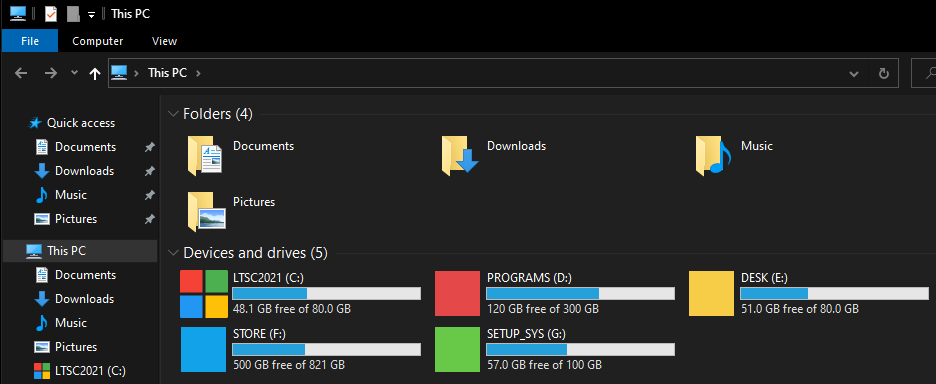Image resolution: width=936 pixels, height=384 pixels.
Task: Open the recent locations dropdown arrow
Action: [x=74, y=73]
